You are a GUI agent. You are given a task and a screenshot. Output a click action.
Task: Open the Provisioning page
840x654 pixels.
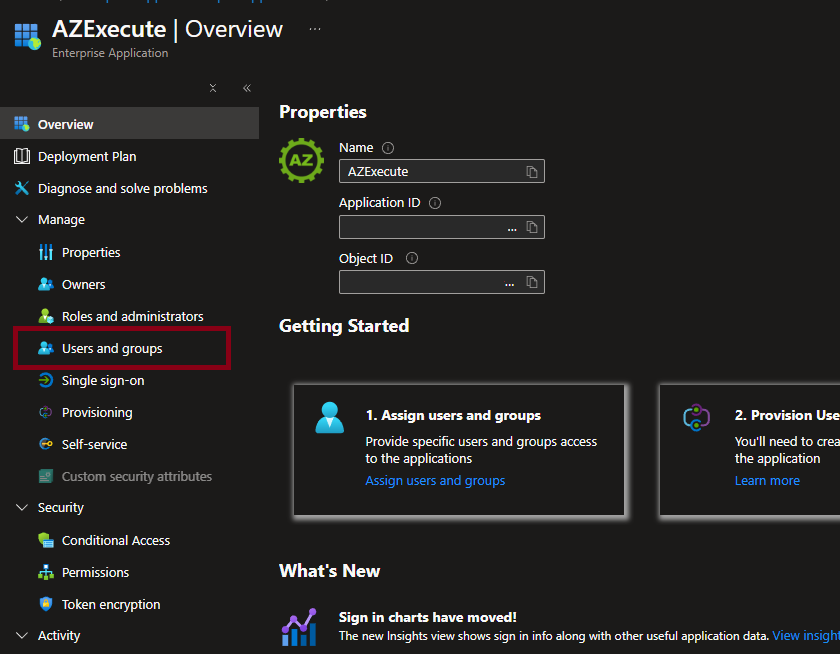point(97,412)
